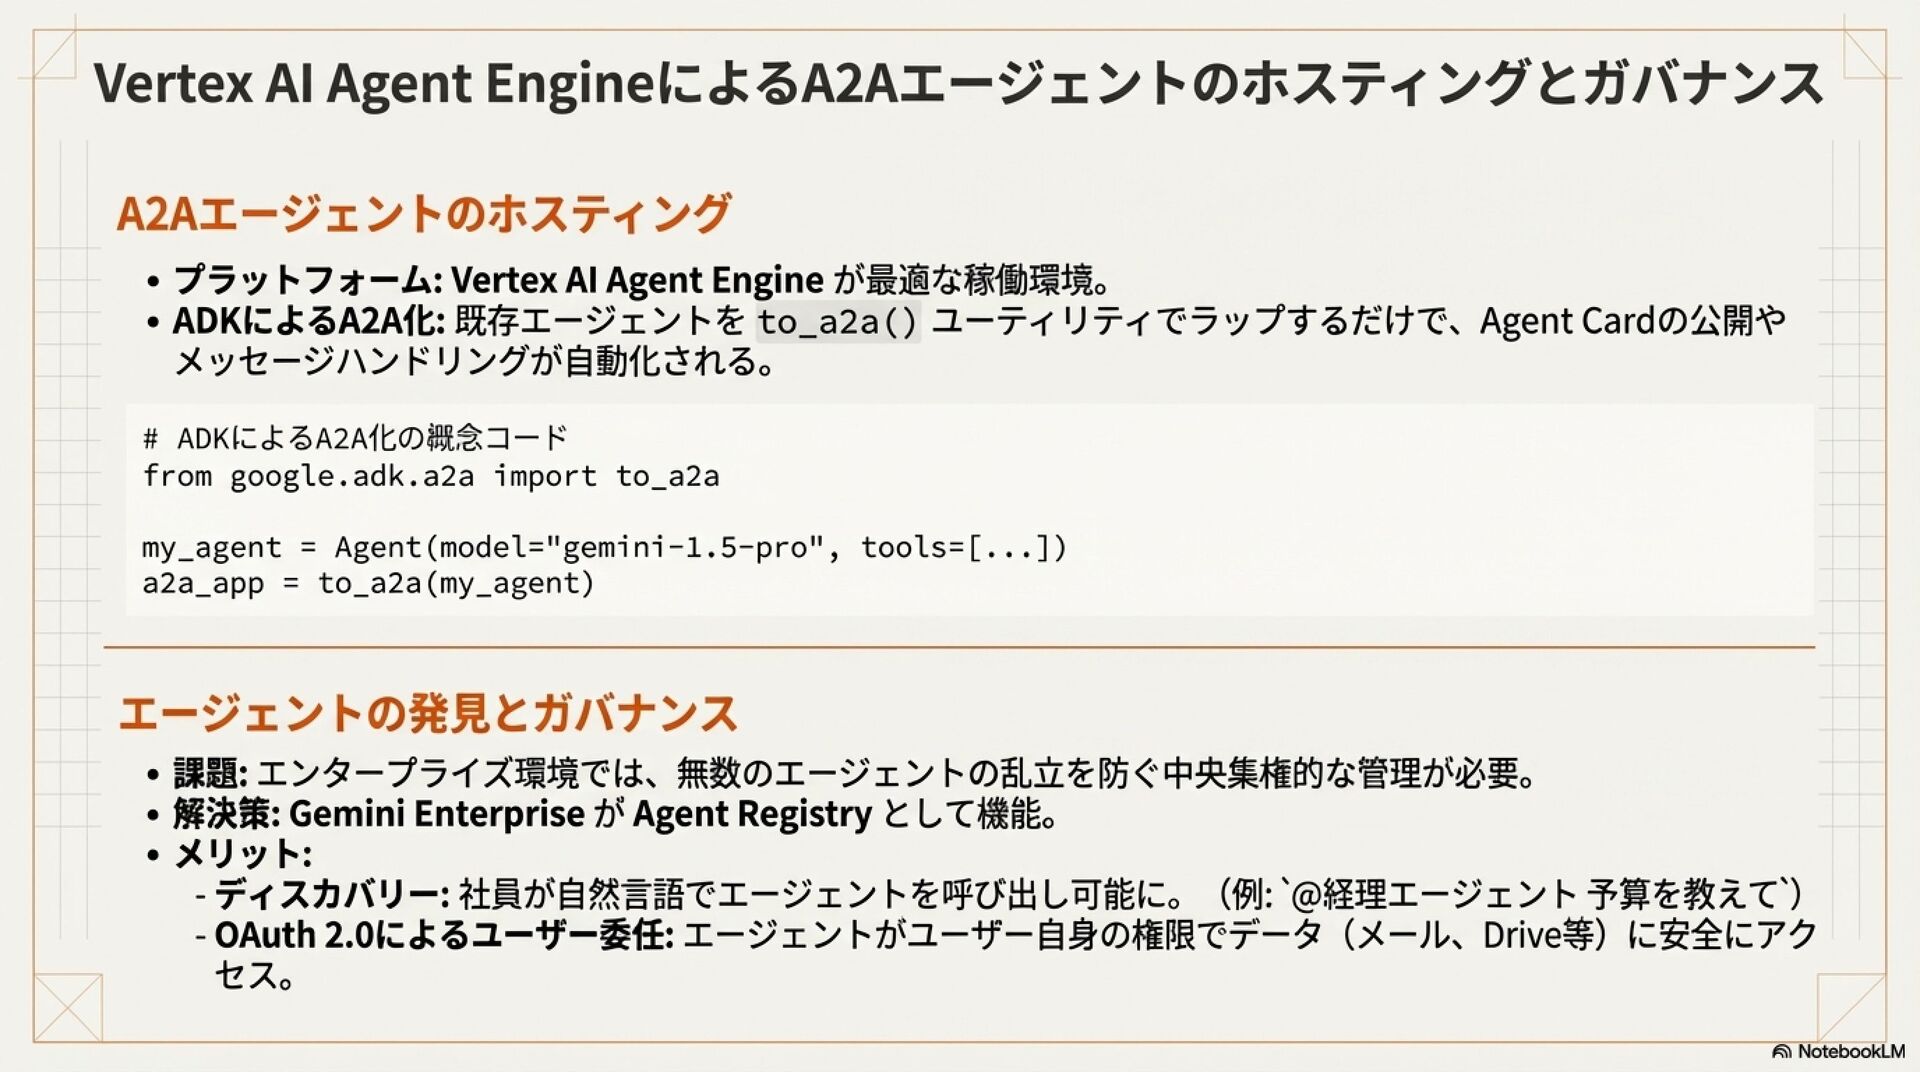Click the inline to_a2a() code chip

click(838, 322)
